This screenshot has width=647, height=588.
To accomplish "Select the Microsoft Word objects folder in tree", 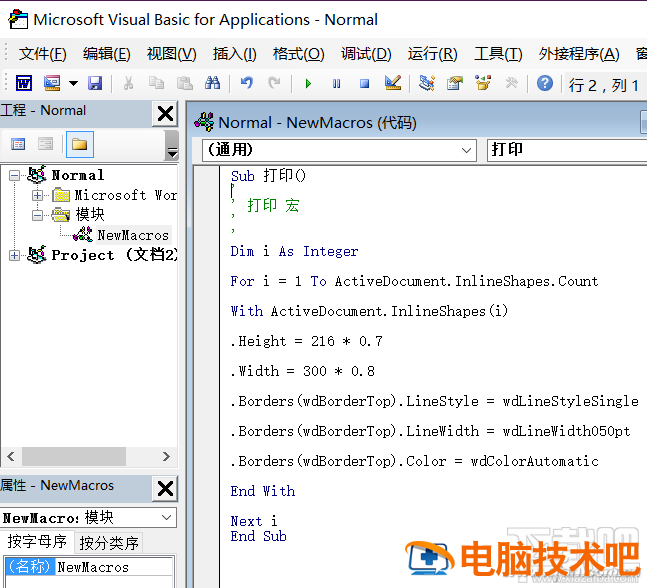I will (125, 195).
